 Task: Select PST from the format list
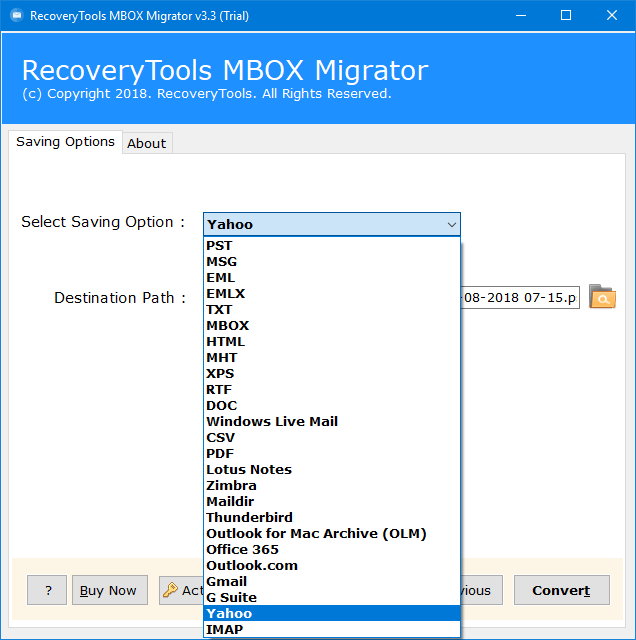click(219, 245)
